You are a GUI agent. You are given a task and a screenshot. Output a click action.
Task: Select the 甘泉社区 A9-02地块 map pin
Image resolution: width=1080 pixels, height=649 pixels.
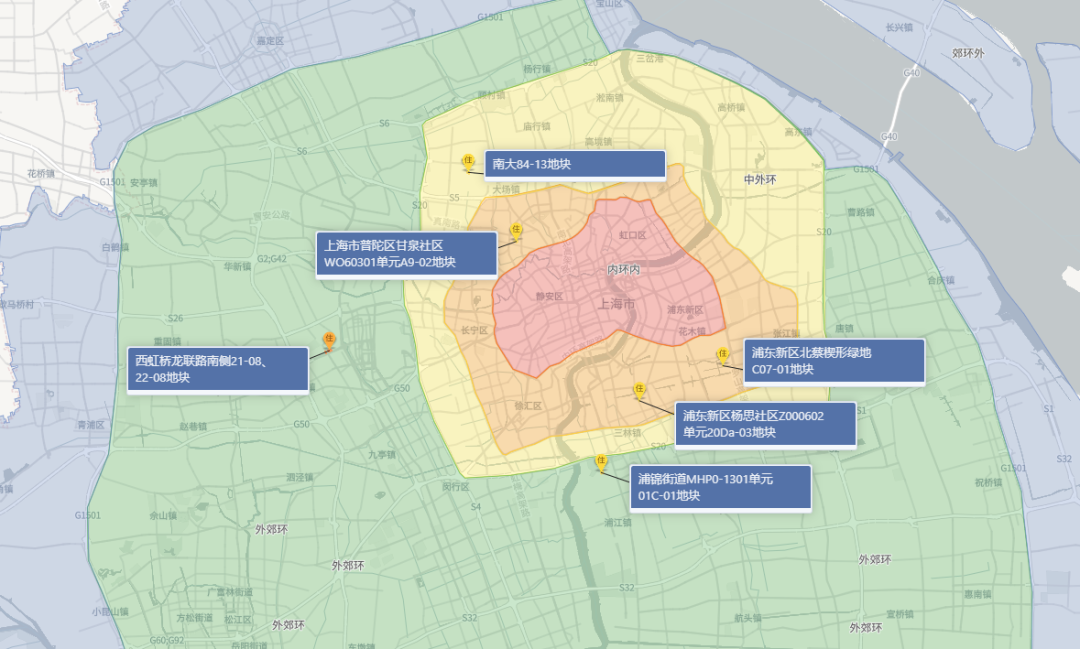pyautogui.click(x=516, y=231)
